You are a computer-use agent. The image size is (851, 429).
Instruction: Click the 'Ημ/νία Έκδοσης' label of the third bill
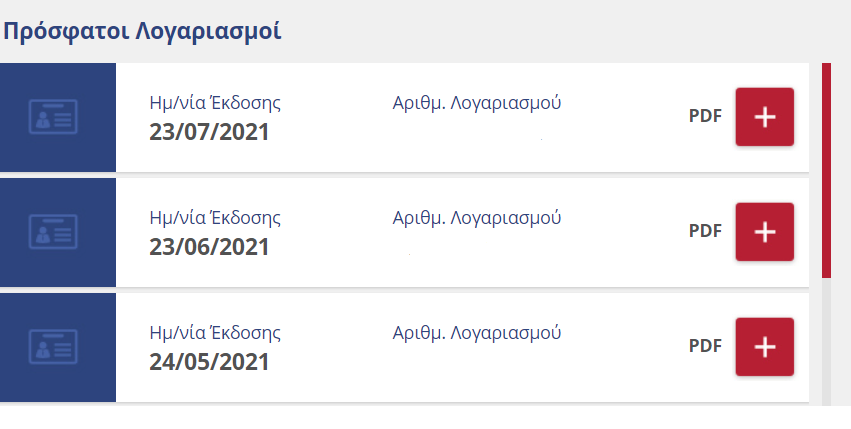tap(215, 333)
